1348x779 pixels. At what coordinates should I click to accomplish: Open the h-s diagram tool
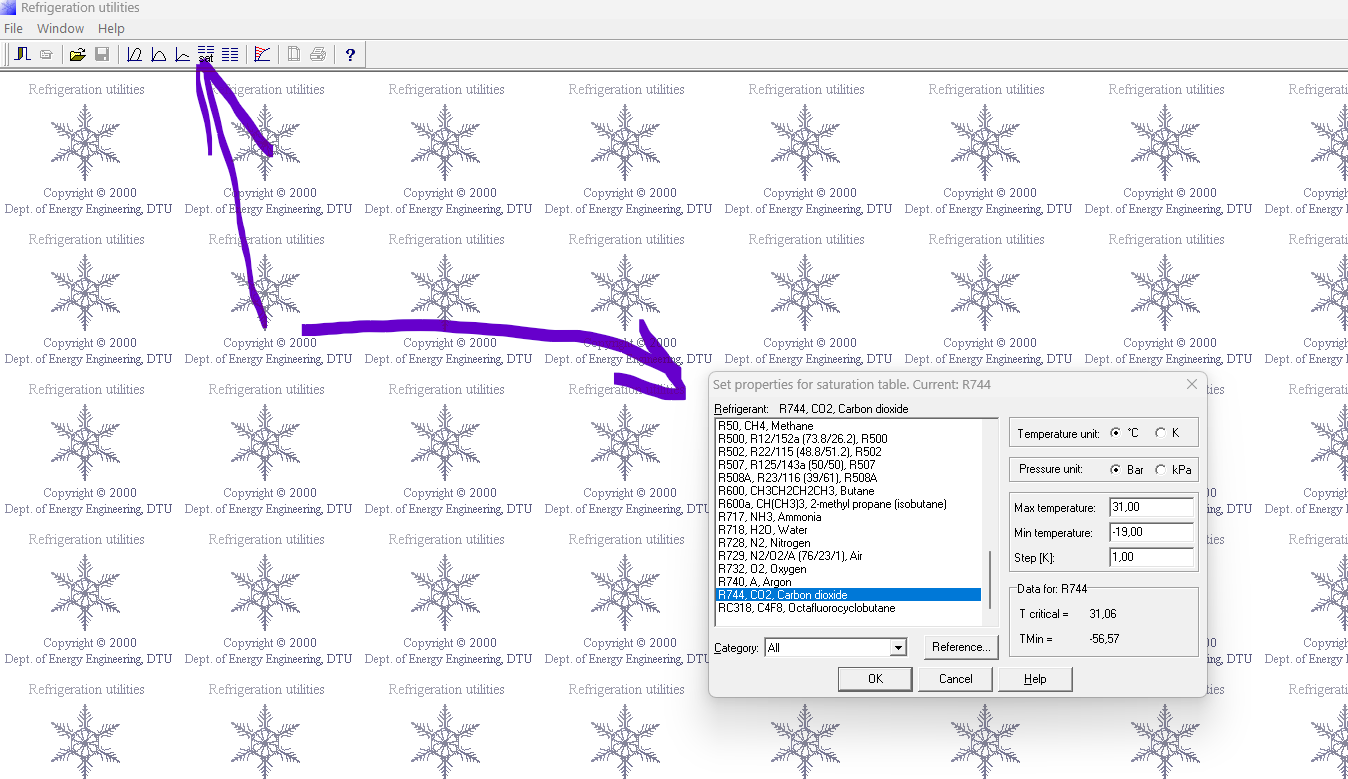(x=182, y=54)
